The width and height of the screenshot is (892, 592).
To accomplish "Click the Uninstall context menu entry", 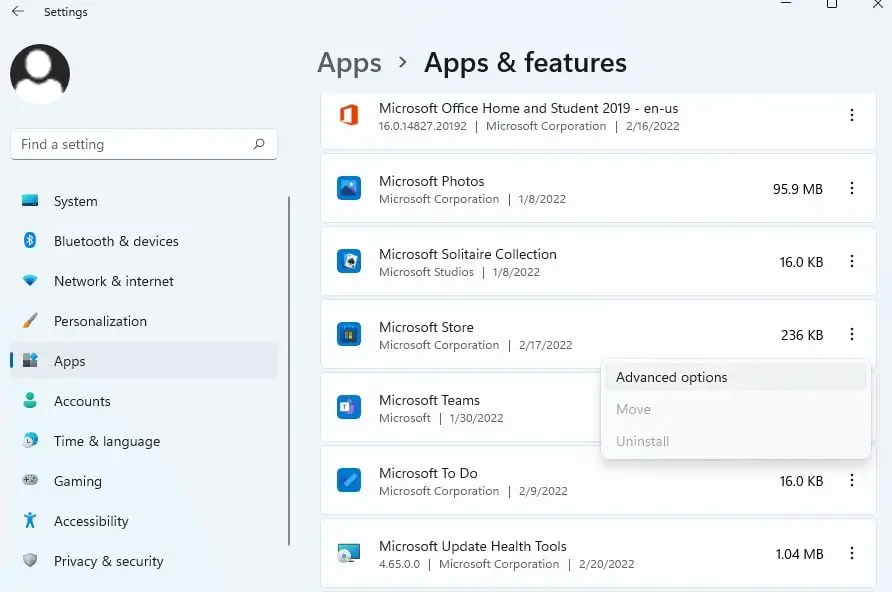I will (736, 441).
